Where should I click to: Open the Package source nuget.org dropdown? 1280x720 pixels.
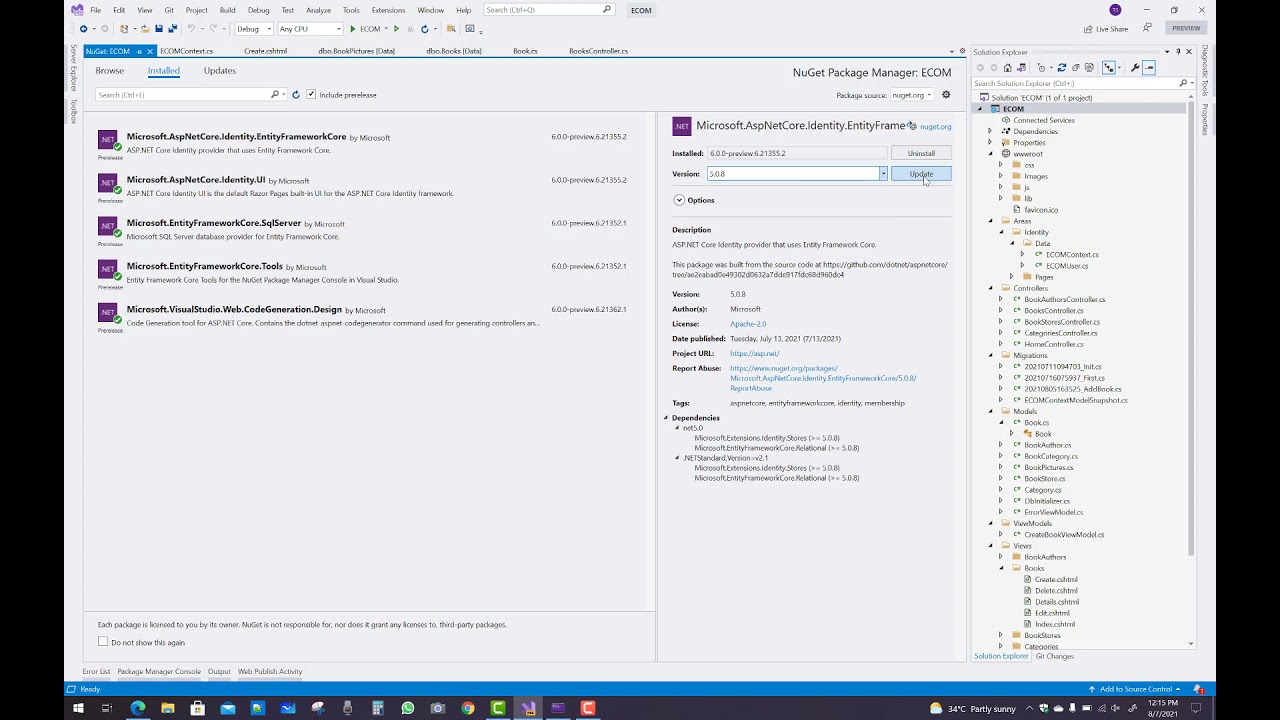point(911,95)
